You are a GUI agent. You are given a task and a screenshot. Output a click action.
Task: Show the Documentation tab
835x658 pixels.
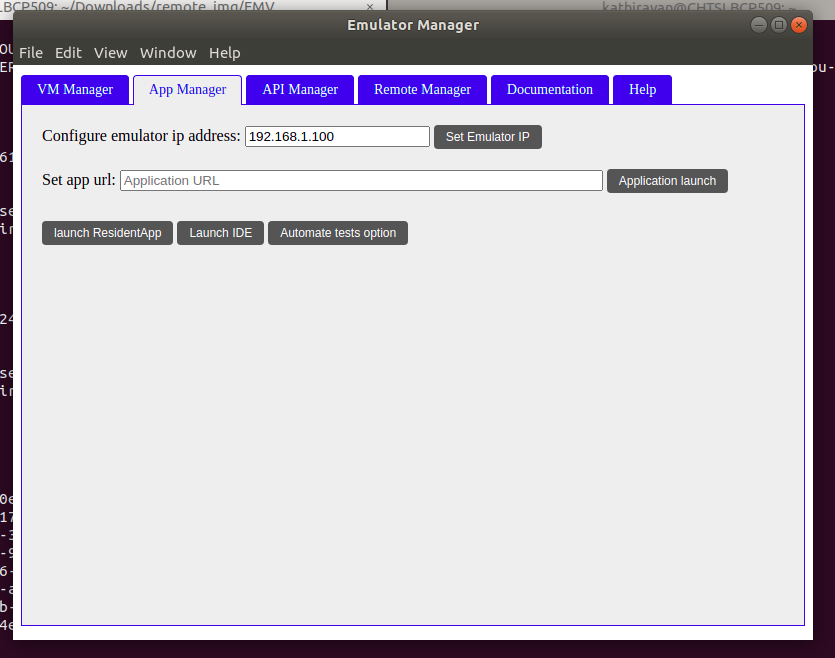549,90
